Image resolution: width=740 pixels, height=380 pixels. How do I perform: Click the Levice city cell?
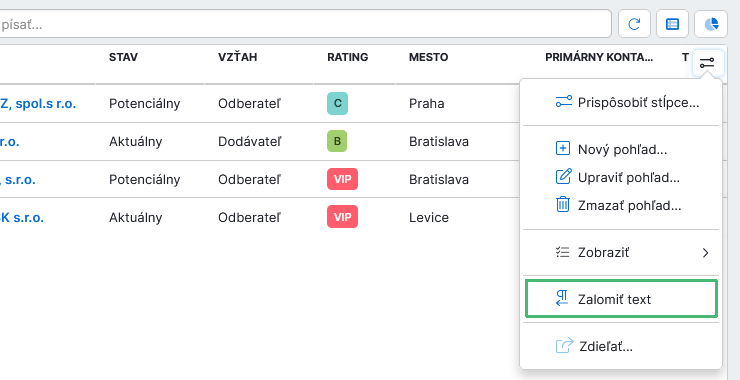(x=429, y=218)
